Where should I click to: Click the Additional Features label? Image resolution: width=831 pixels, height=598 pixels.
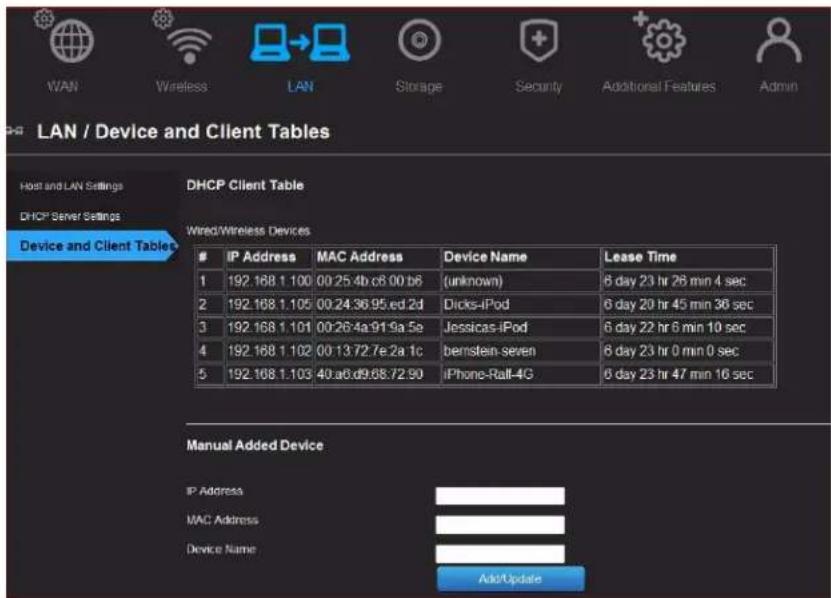pyautogui.click(x=659, y=86)
